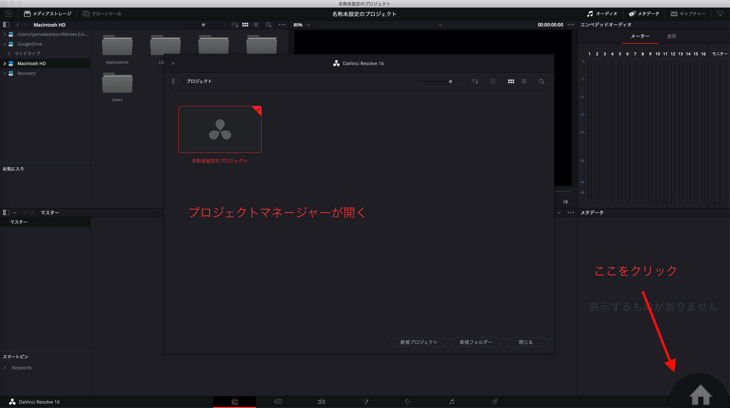Image resolution: width=730 pixels, height=408 pixels.
Task: Toggle the Media Storage sidebar panel icon
Action: tap(6, 25)
